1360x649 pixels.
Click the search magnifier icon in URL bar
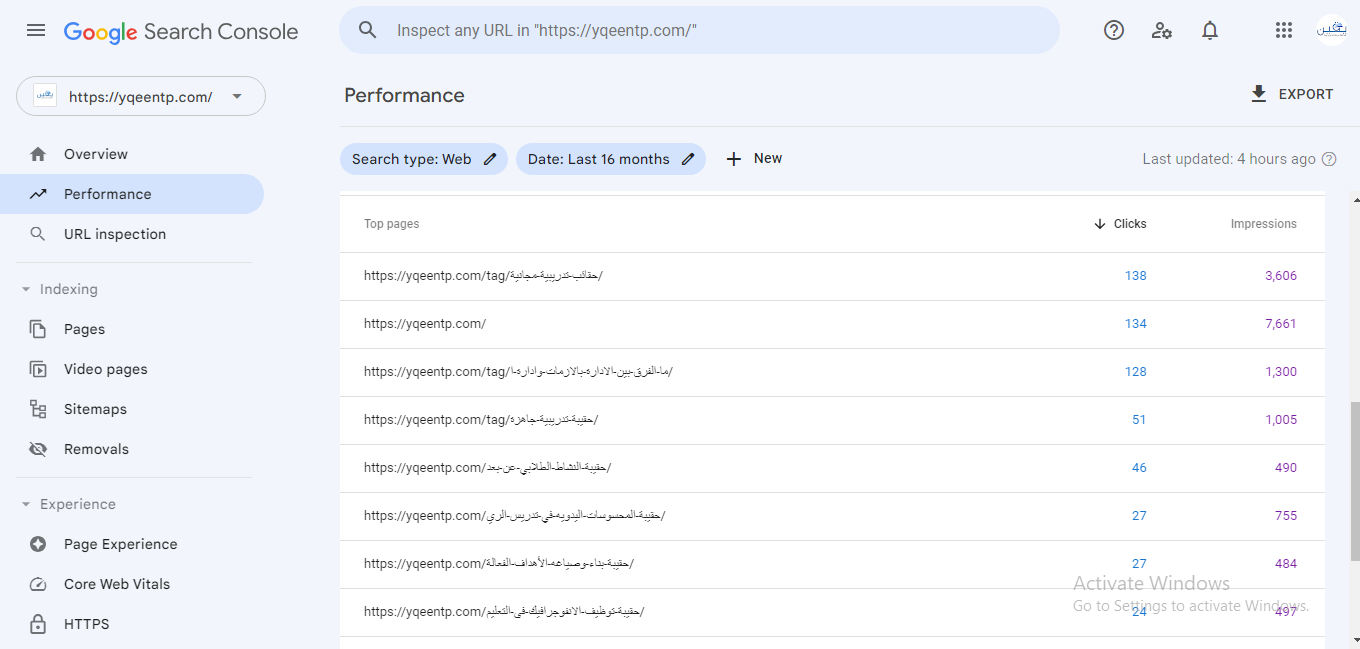tap(368, 30)
